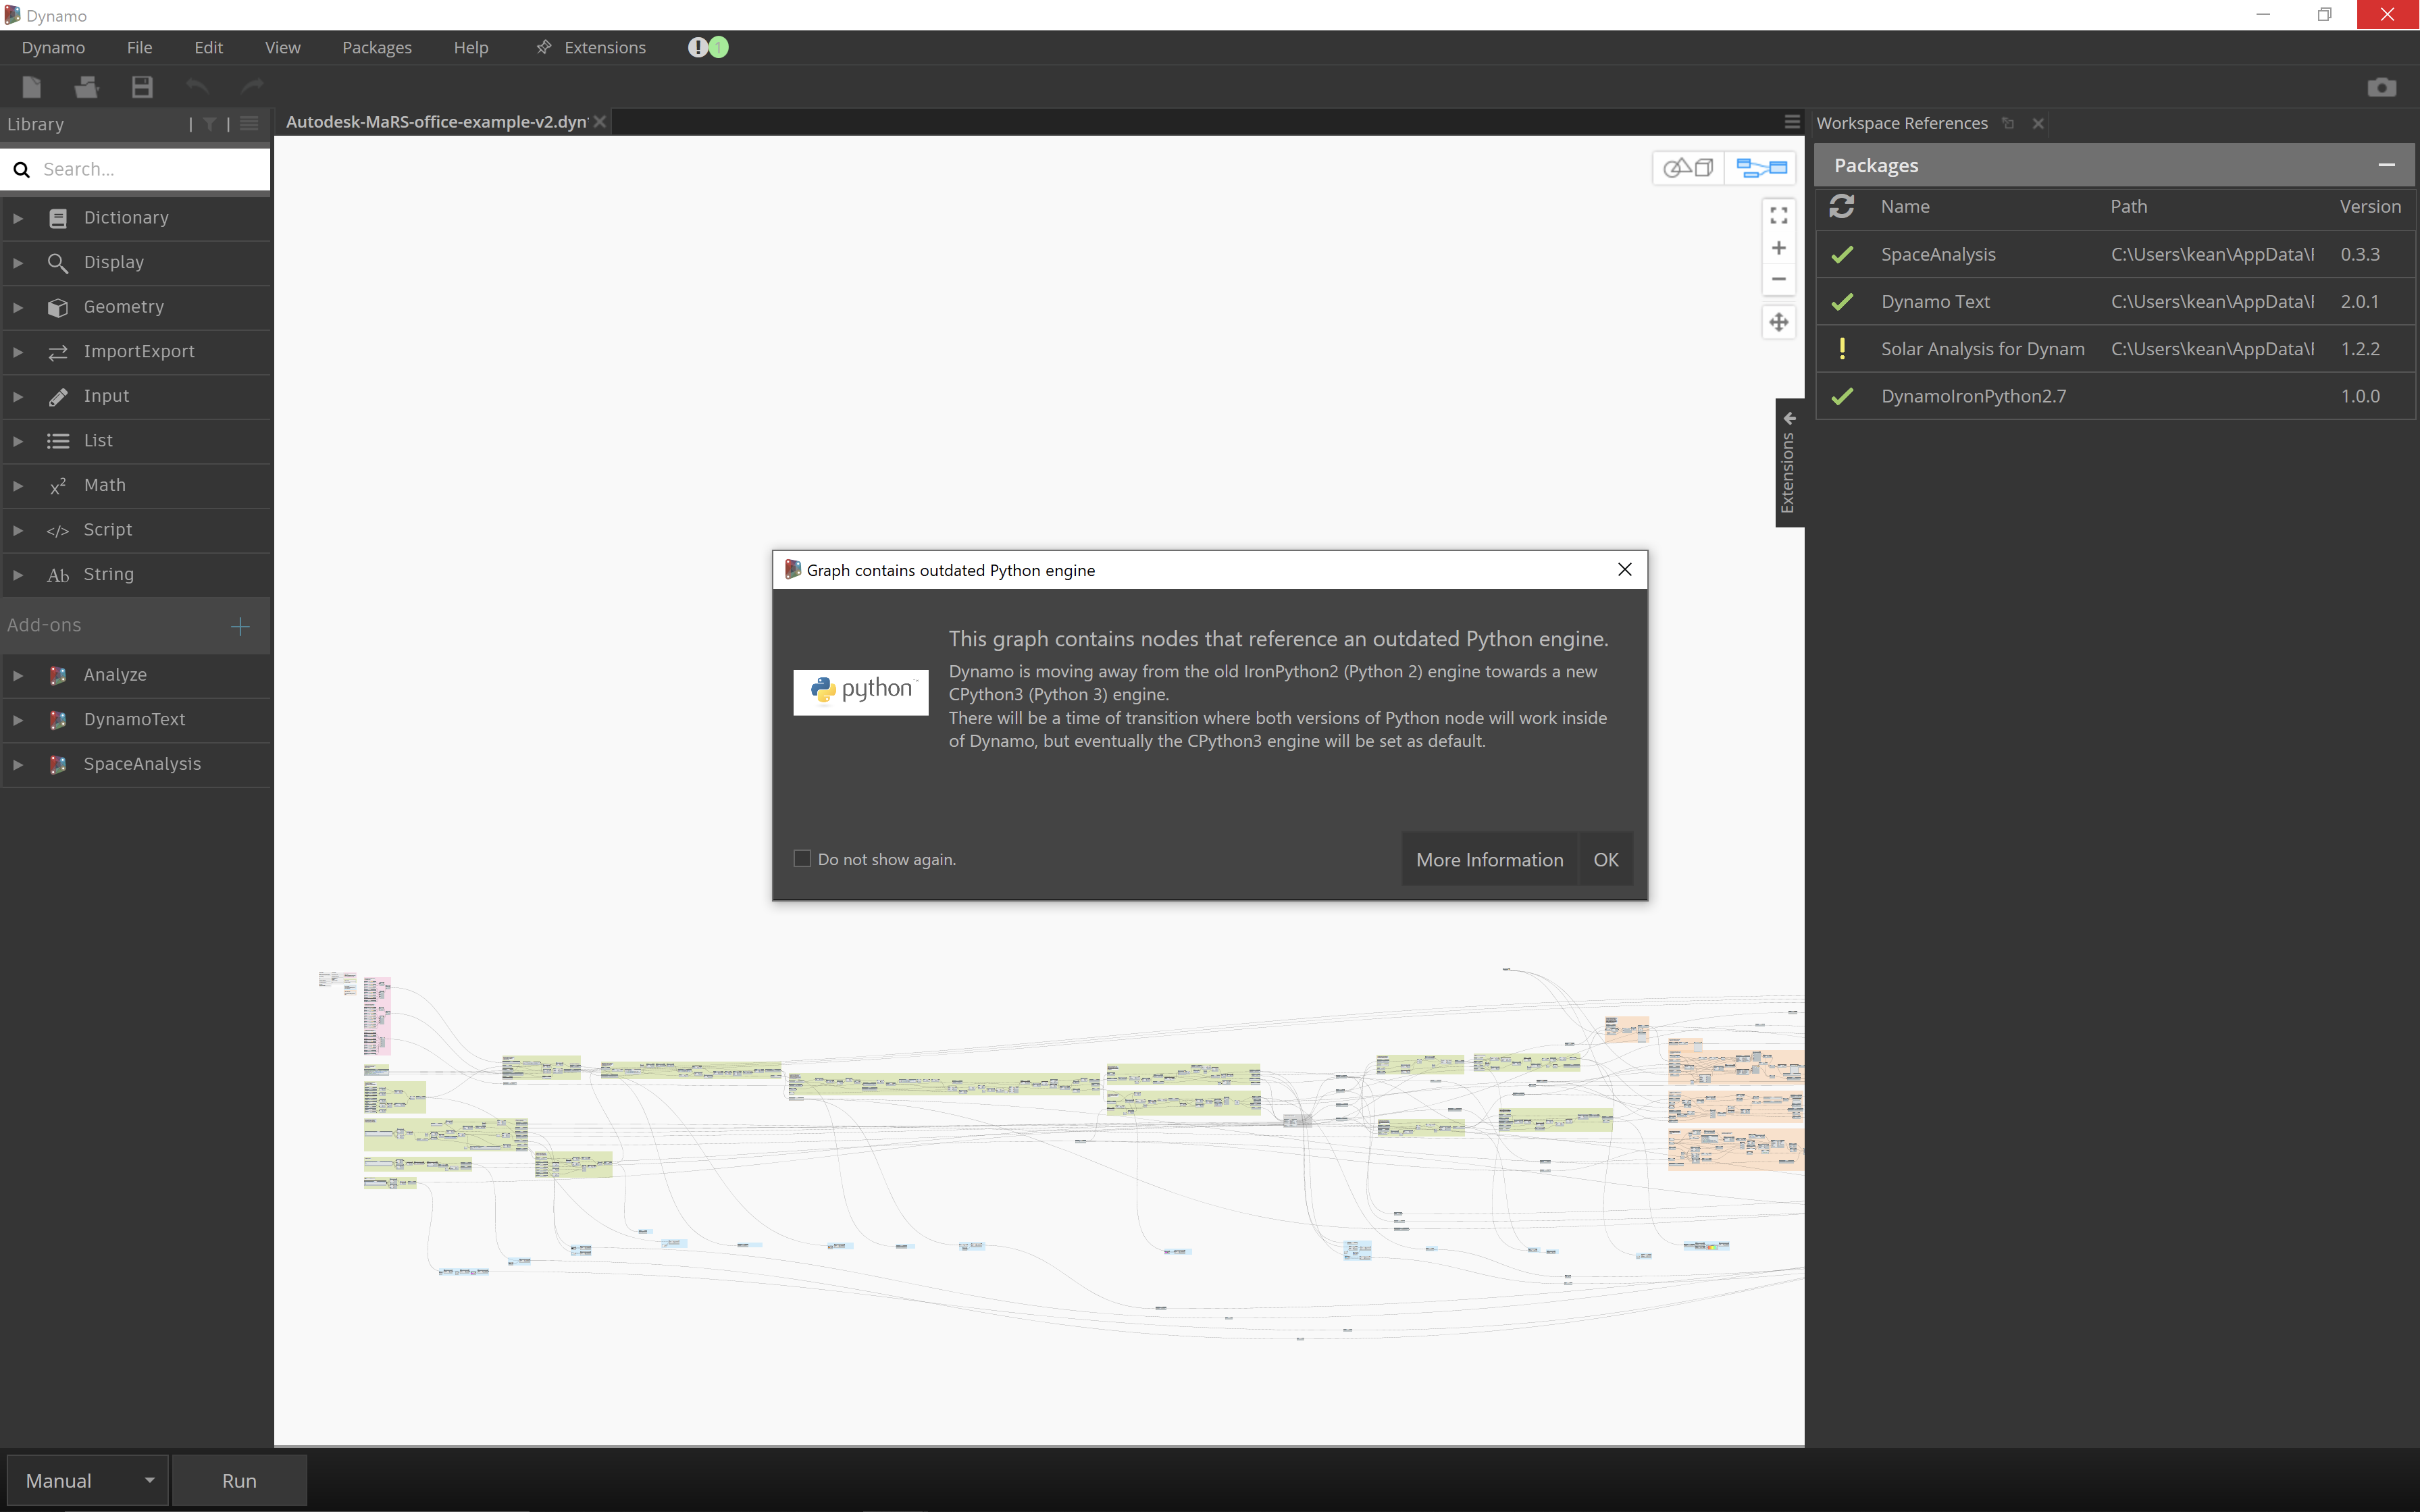Switch to graph view navigation toggle
This screenshot has height=1512, width=2420.
(1761, 168)
